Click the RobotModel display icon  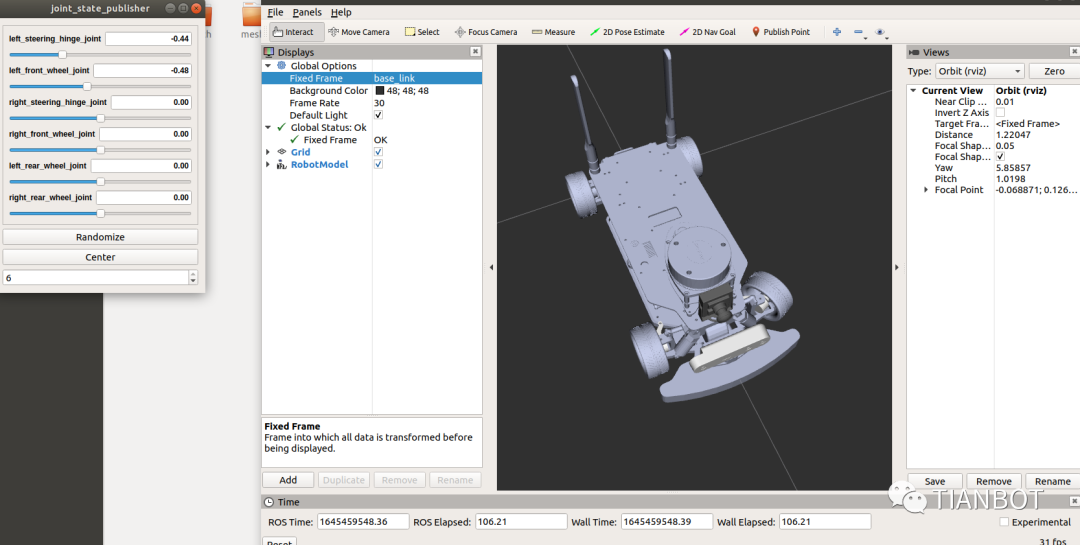tap(281, 164)
